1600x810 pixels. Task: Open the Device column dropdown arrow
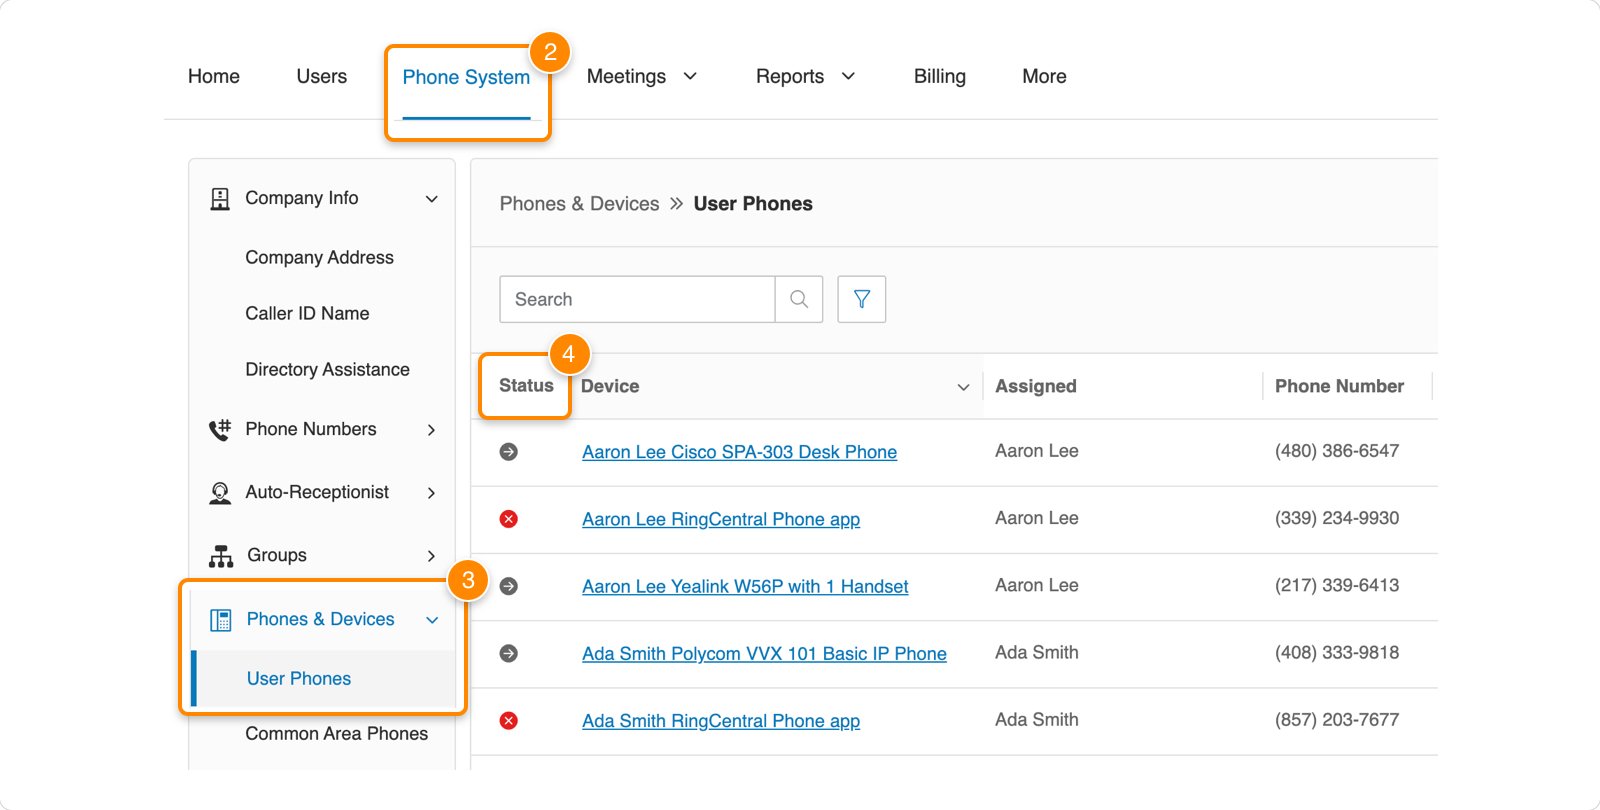963,387
